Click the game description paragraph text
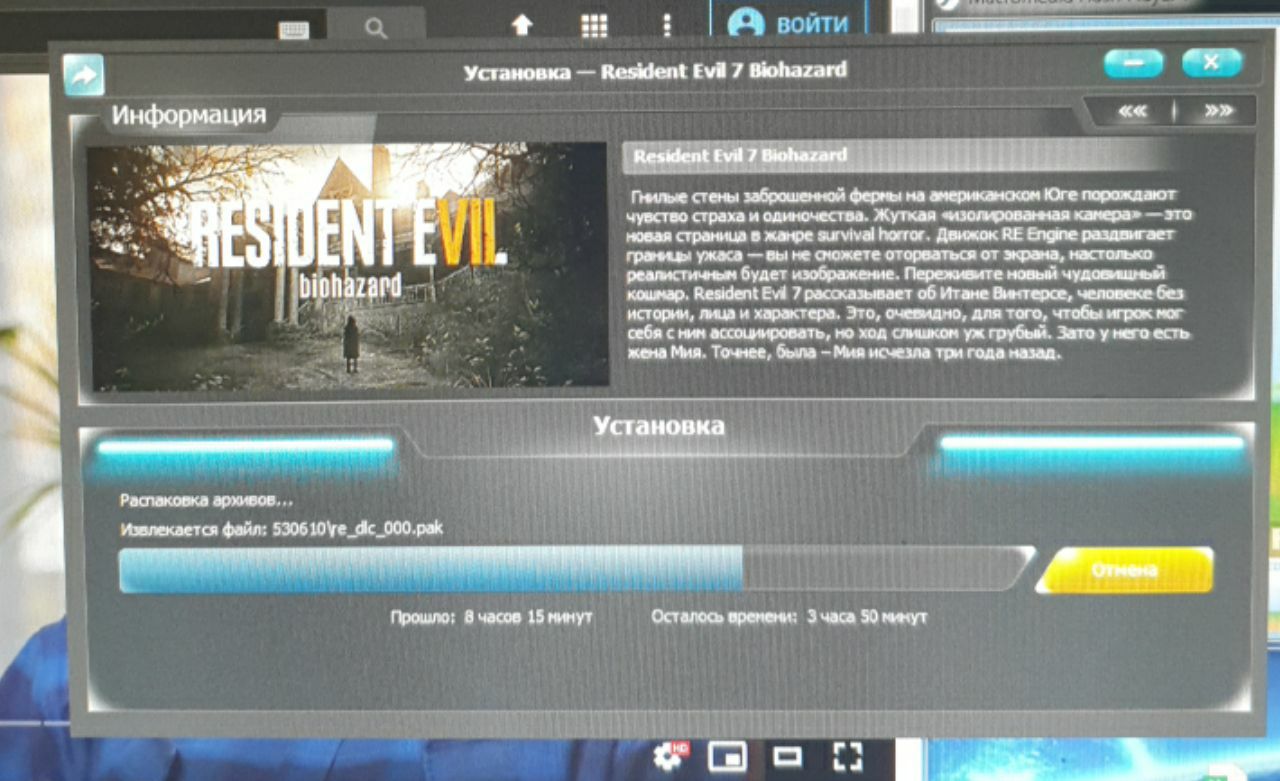1280x781 pixels. point(908,273)
